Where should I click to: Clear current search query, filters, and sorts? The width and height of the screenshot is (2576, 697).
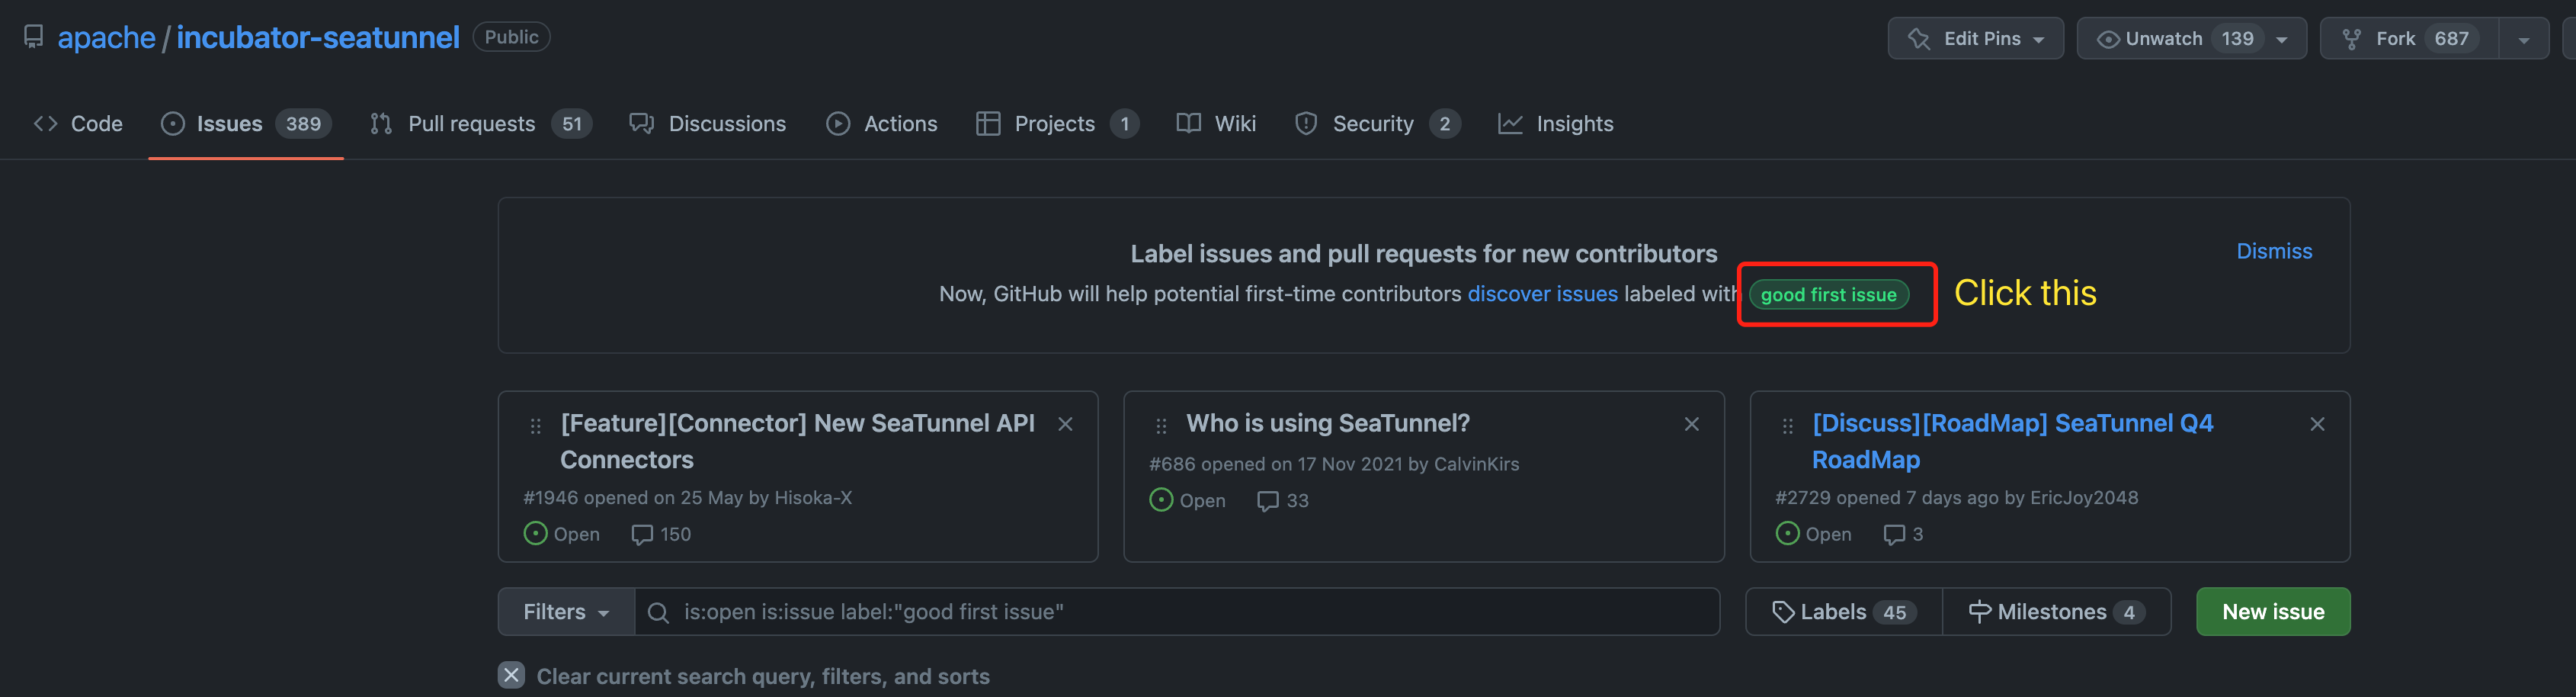coord(762,675)
